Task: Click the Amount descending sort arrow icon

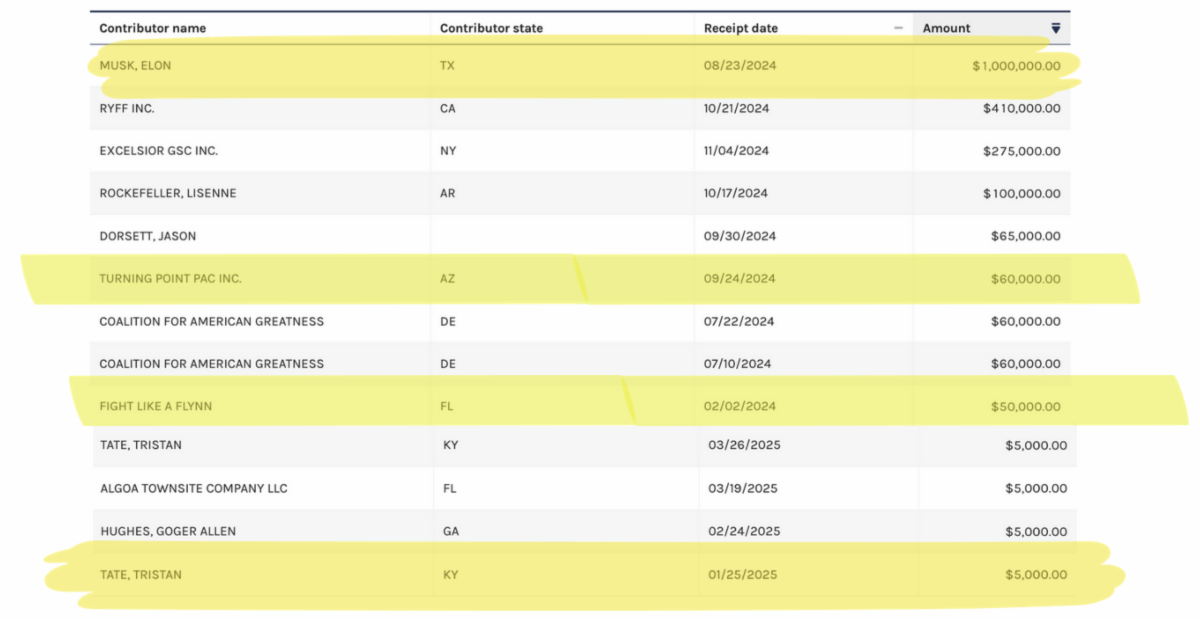Action: (x=1055, y=28)
